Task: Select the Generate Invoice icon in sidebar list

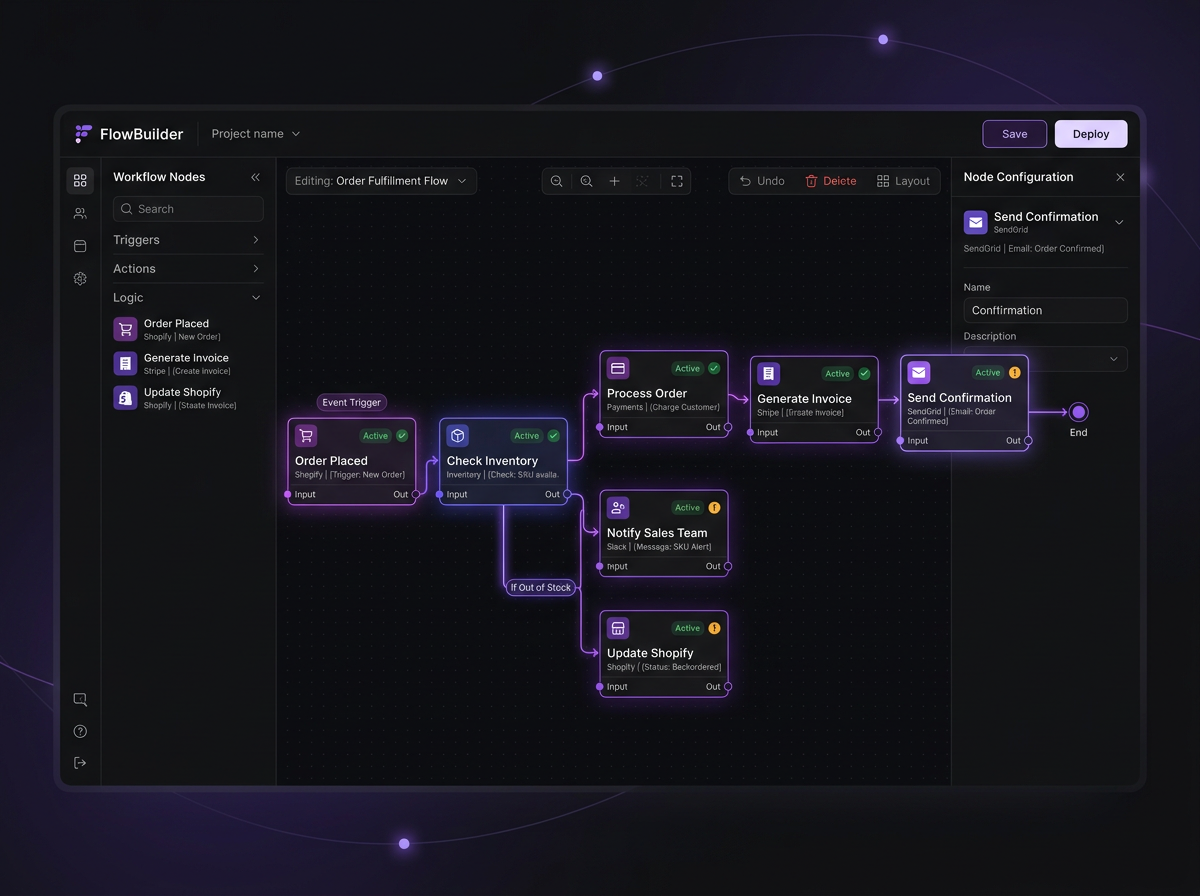Action: 125,363
